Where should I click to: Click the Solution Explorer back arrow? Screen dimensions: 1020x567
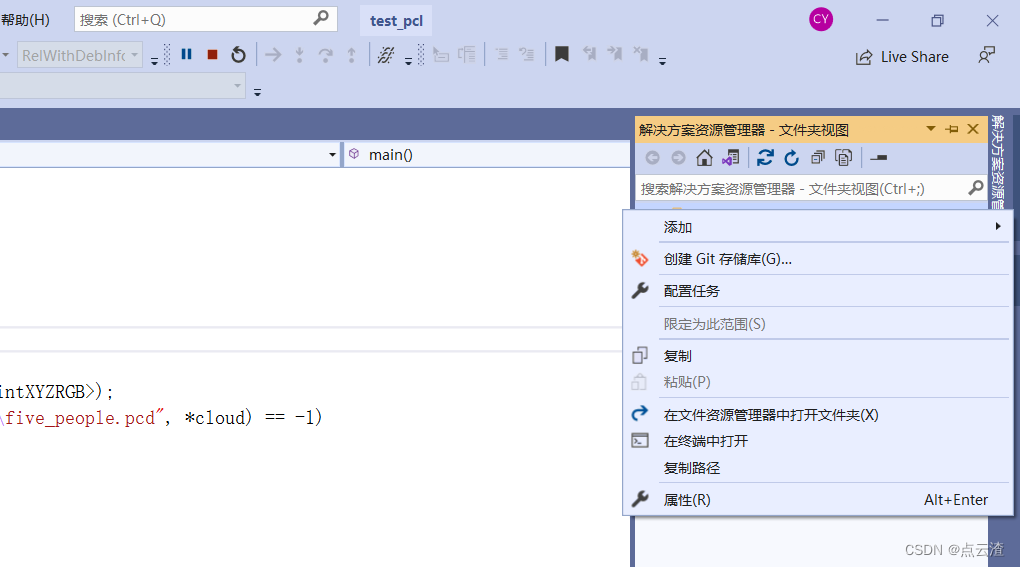652,158
